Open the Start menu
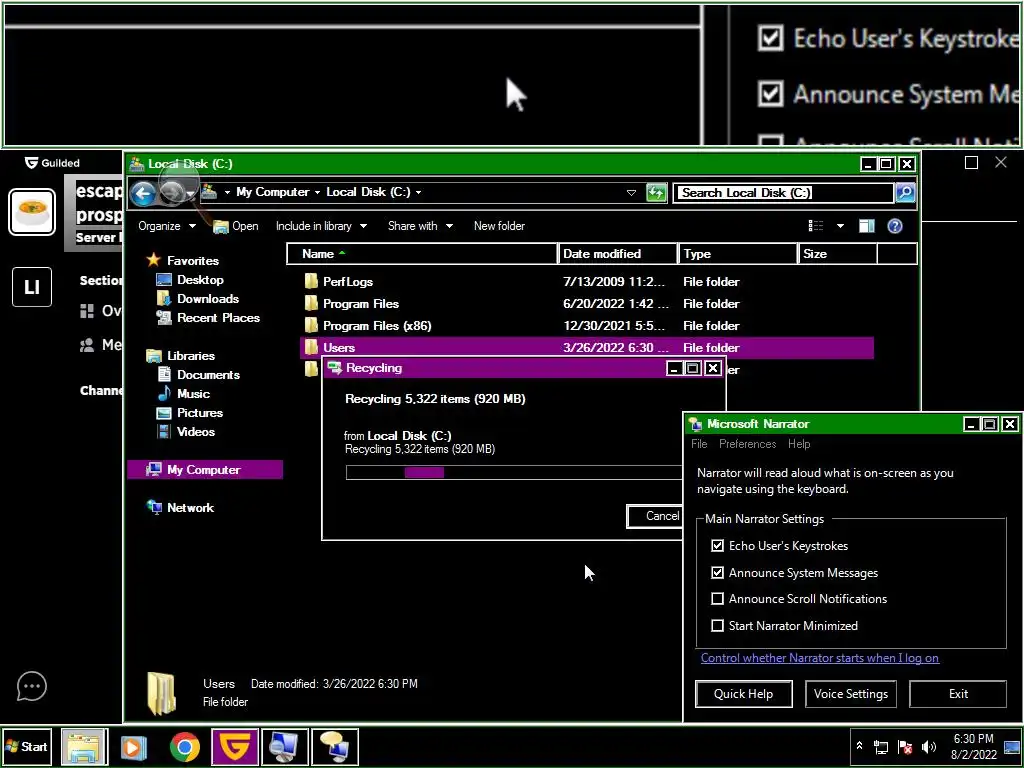 pyautogui.click(x=27, y=746)
